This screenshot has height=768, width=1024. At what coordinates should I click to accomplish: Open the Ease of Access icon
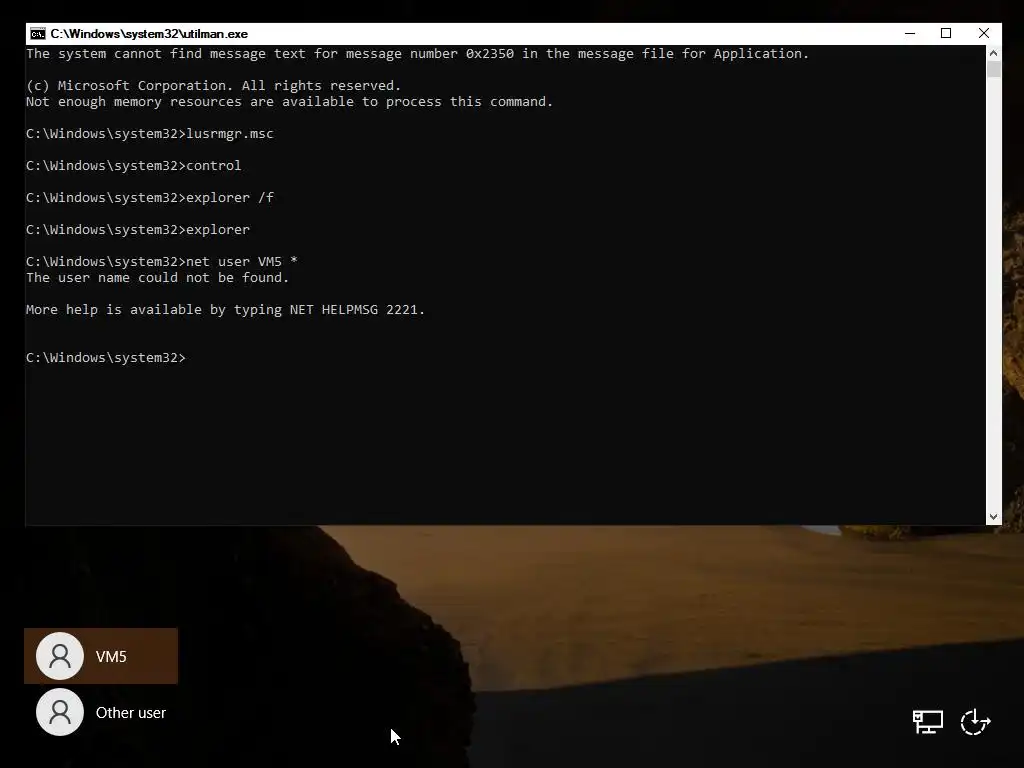pyautogui.click(x=976, y=722)
